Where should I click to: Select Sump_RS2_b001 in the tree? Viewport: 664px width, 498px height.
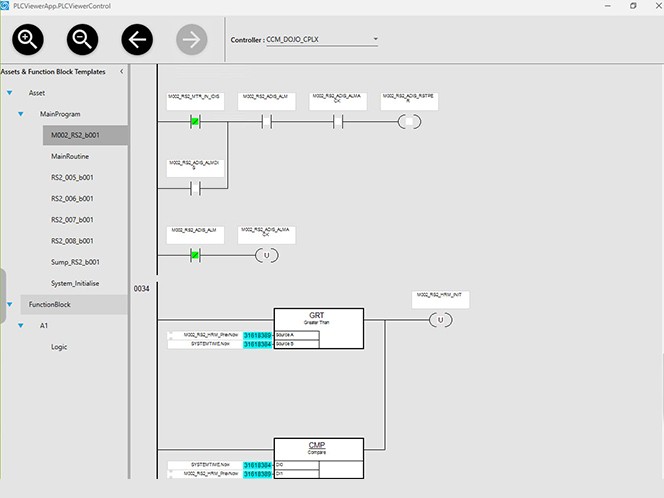(76, 262)
